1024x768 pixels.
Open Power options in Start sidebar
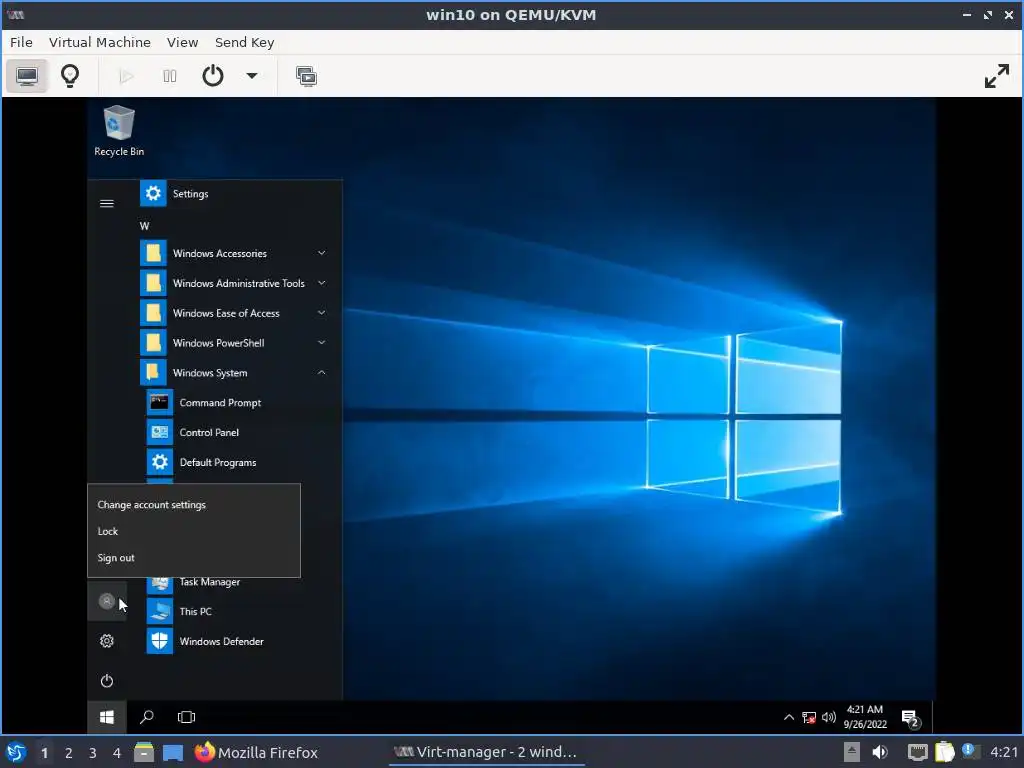(106, 681)
